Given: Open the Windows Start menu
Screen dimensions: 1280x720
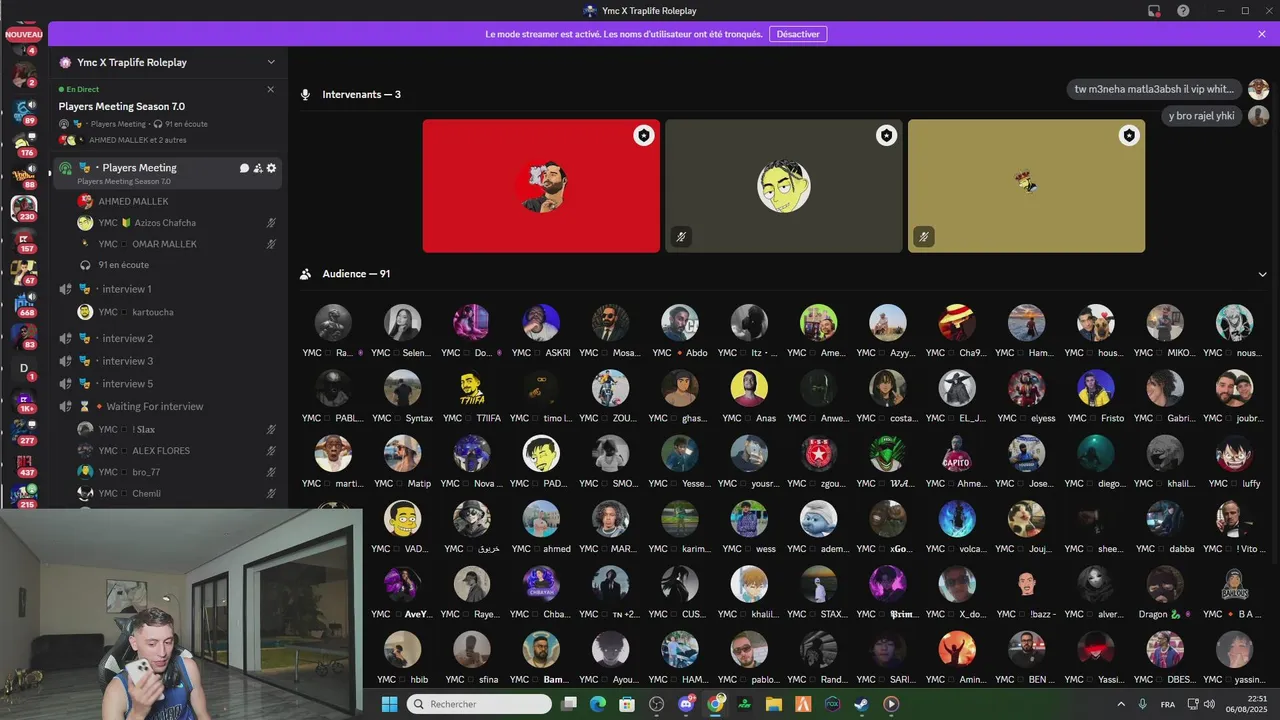Looking at the screenshot, I should [x=389, y=704].
